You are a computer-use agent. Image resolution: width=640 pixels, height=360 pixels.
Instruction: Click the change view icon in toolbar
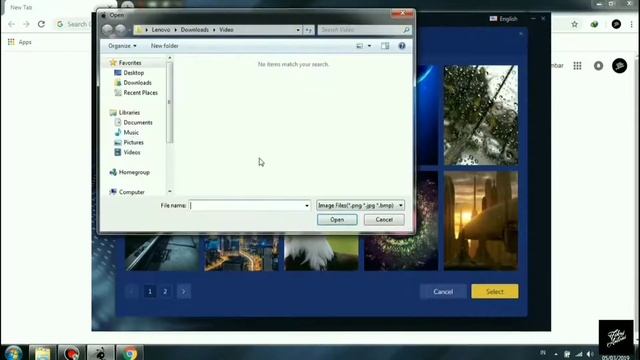click(x=360, y=46)
